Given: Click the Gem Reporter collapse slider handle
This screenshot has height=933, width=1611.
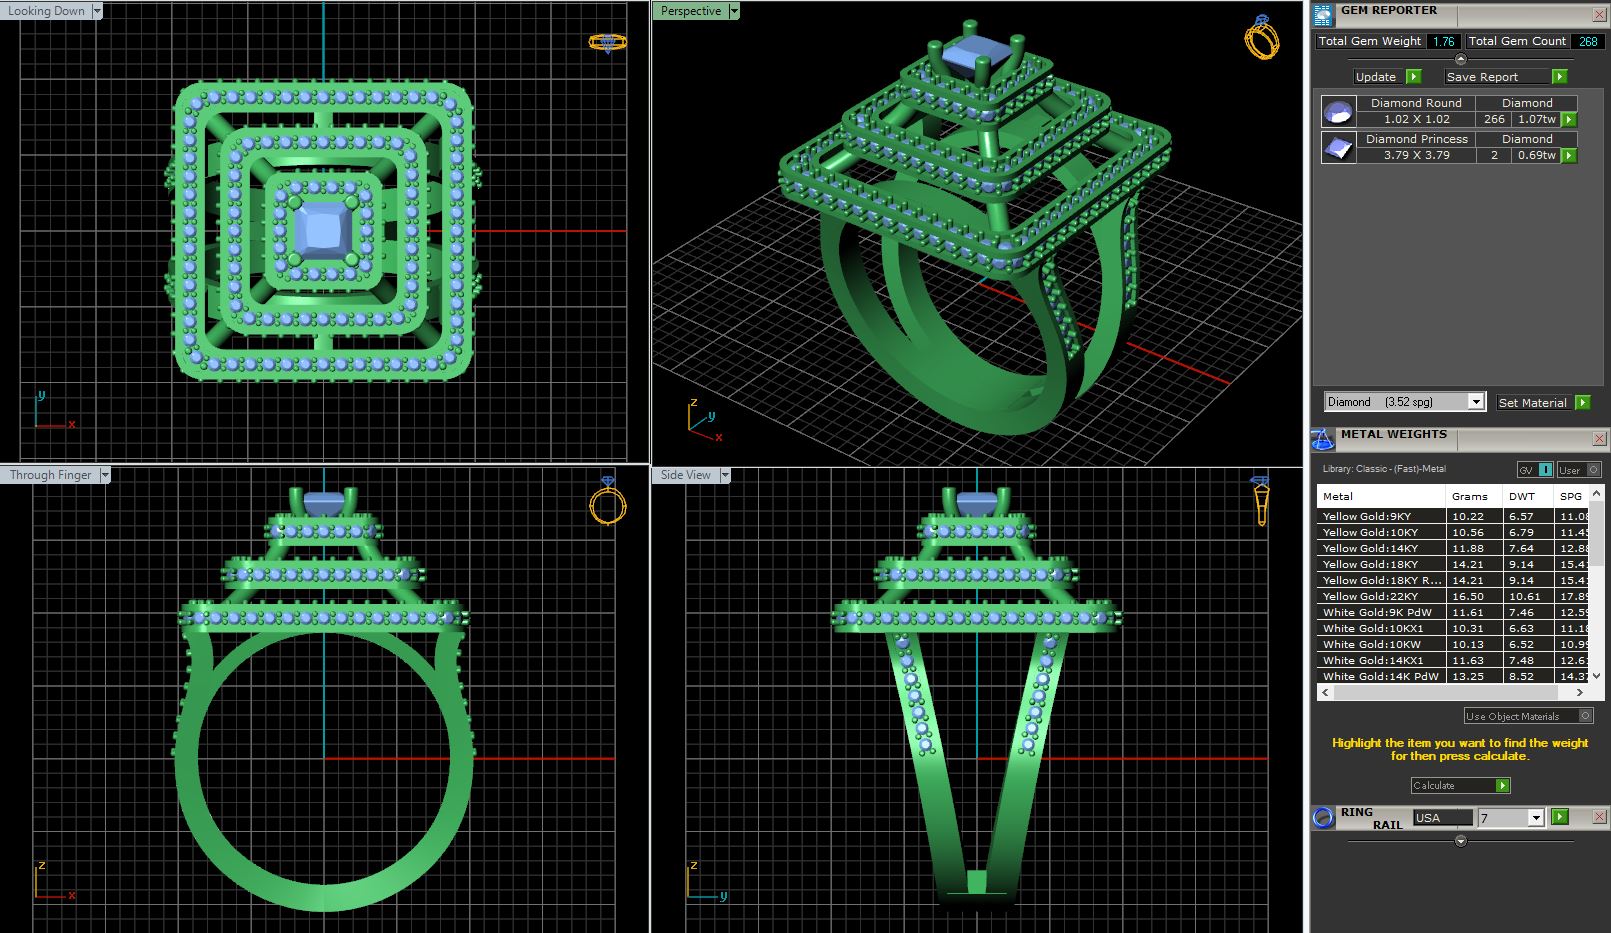Looking at the screenshot, I should tap(1460, 59).
